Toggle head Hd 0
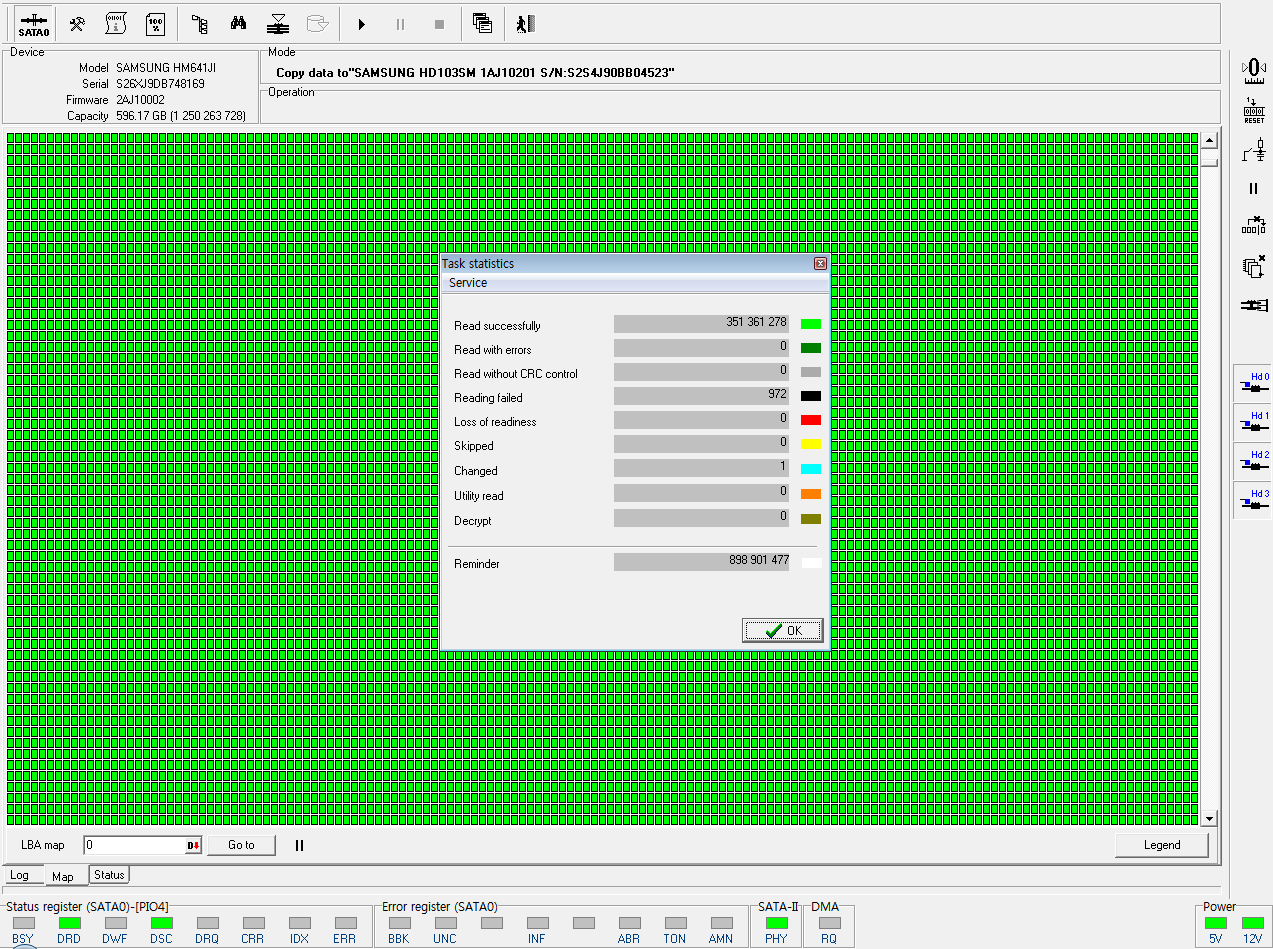The height and width of the screenshot is (949, 1273). click(1254, 382)
